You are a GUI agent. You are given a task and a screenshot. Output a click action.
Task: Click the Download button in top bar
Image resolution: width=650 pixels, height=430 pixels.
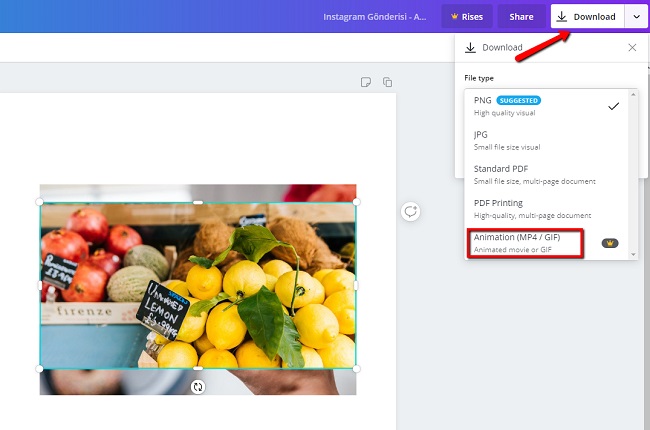[x=587, y=17]
